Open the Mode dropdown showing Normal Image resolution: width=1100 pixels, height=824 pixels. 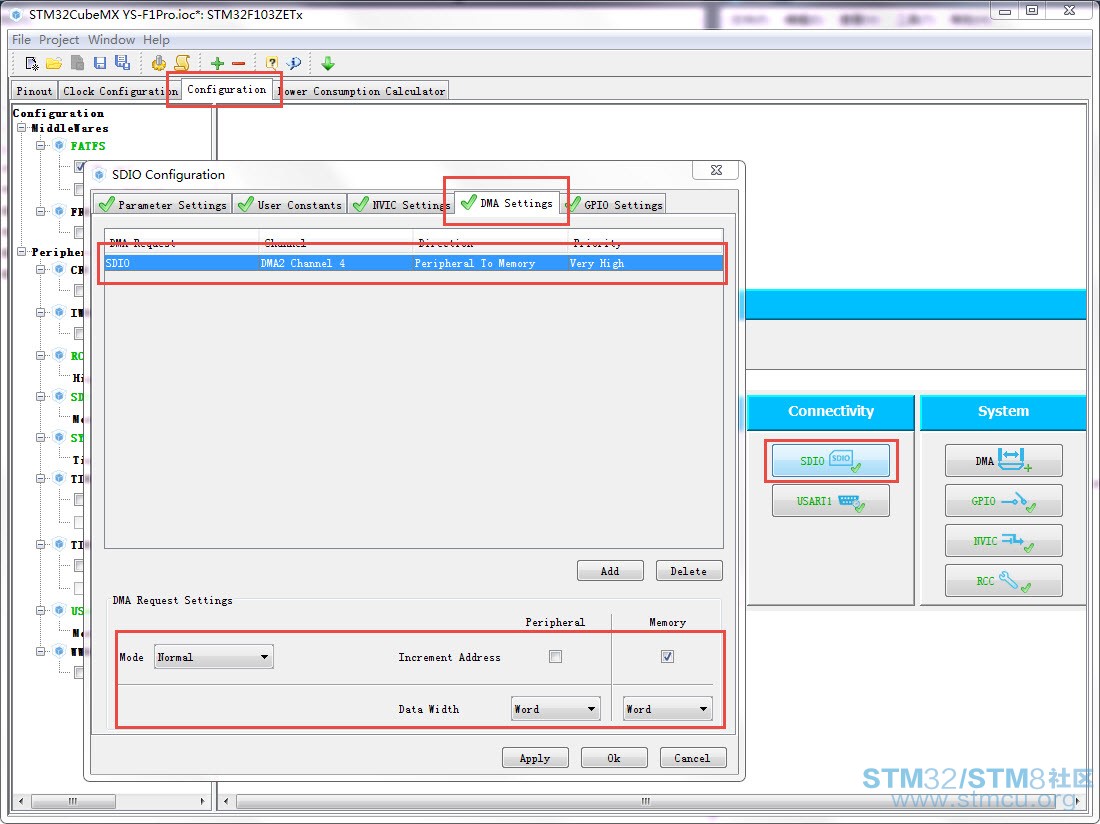(213, 657)
